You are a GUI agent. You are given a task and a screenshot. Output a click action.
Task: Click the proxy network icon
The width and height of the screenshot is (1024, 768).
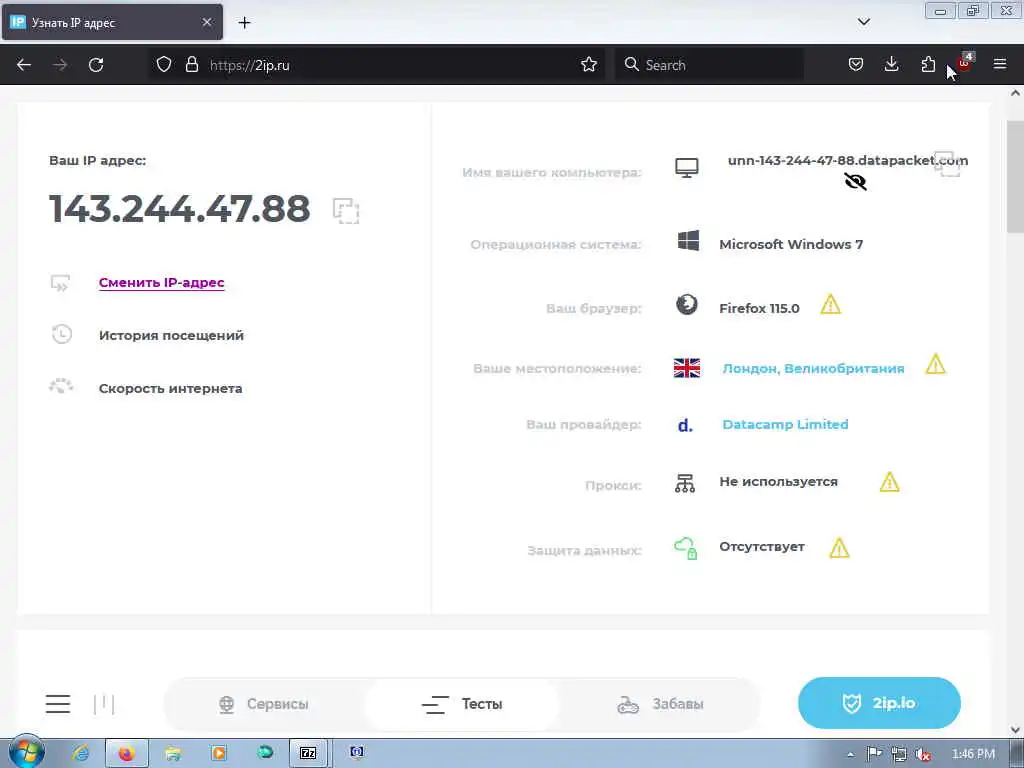click(685, 483)
